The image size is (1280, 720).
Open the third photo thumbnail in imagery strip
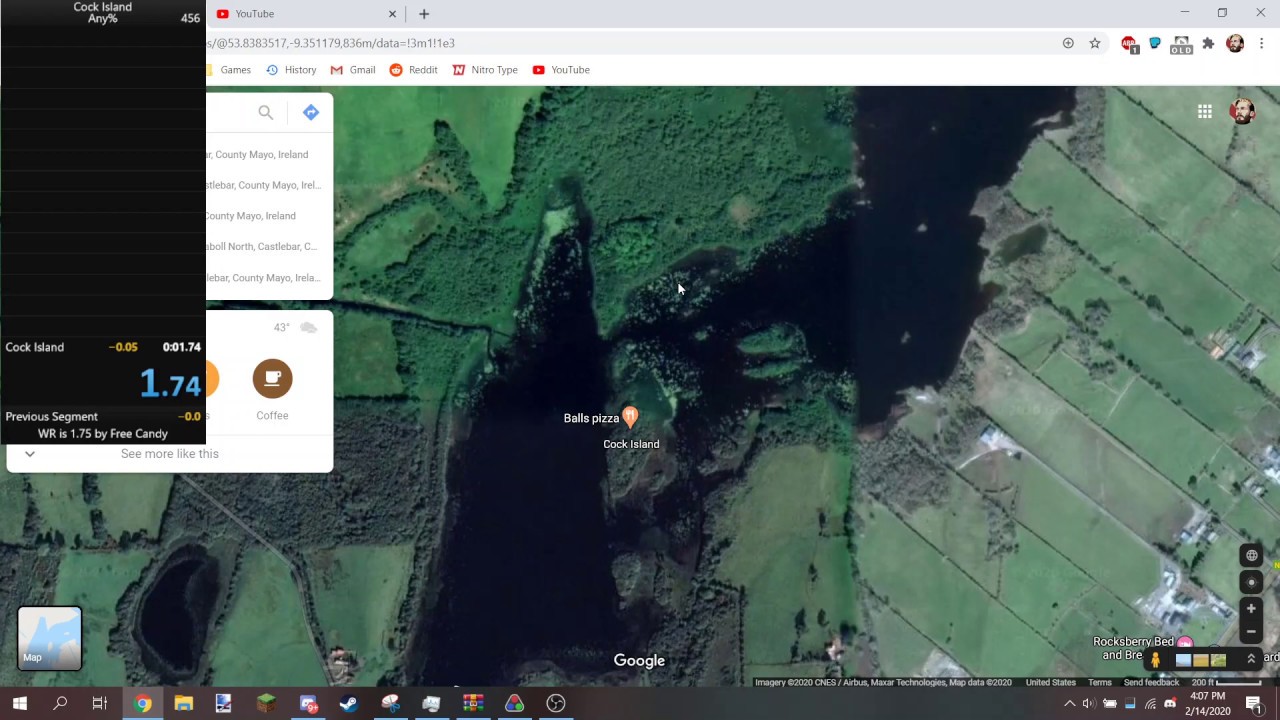pos(1218,660)
